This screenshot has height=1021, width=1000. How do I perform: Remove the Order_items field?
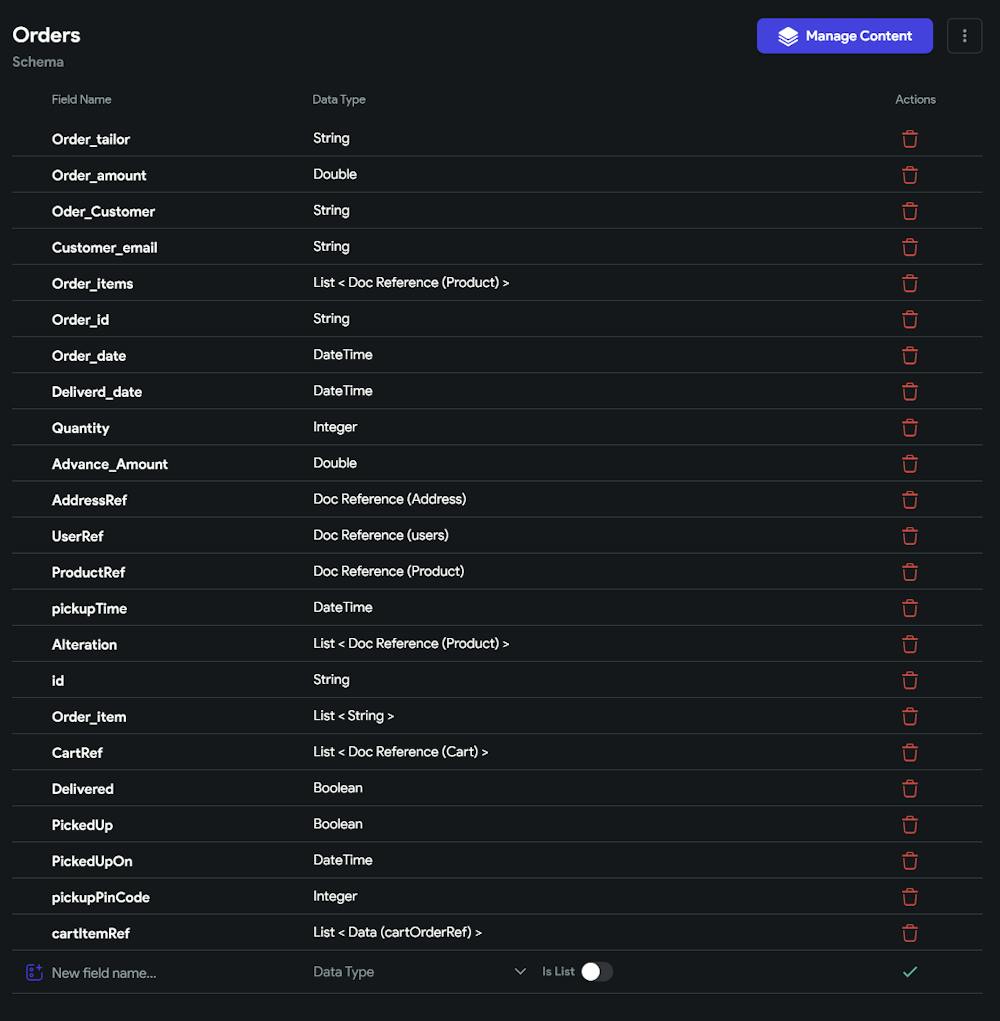pos(910,283)
